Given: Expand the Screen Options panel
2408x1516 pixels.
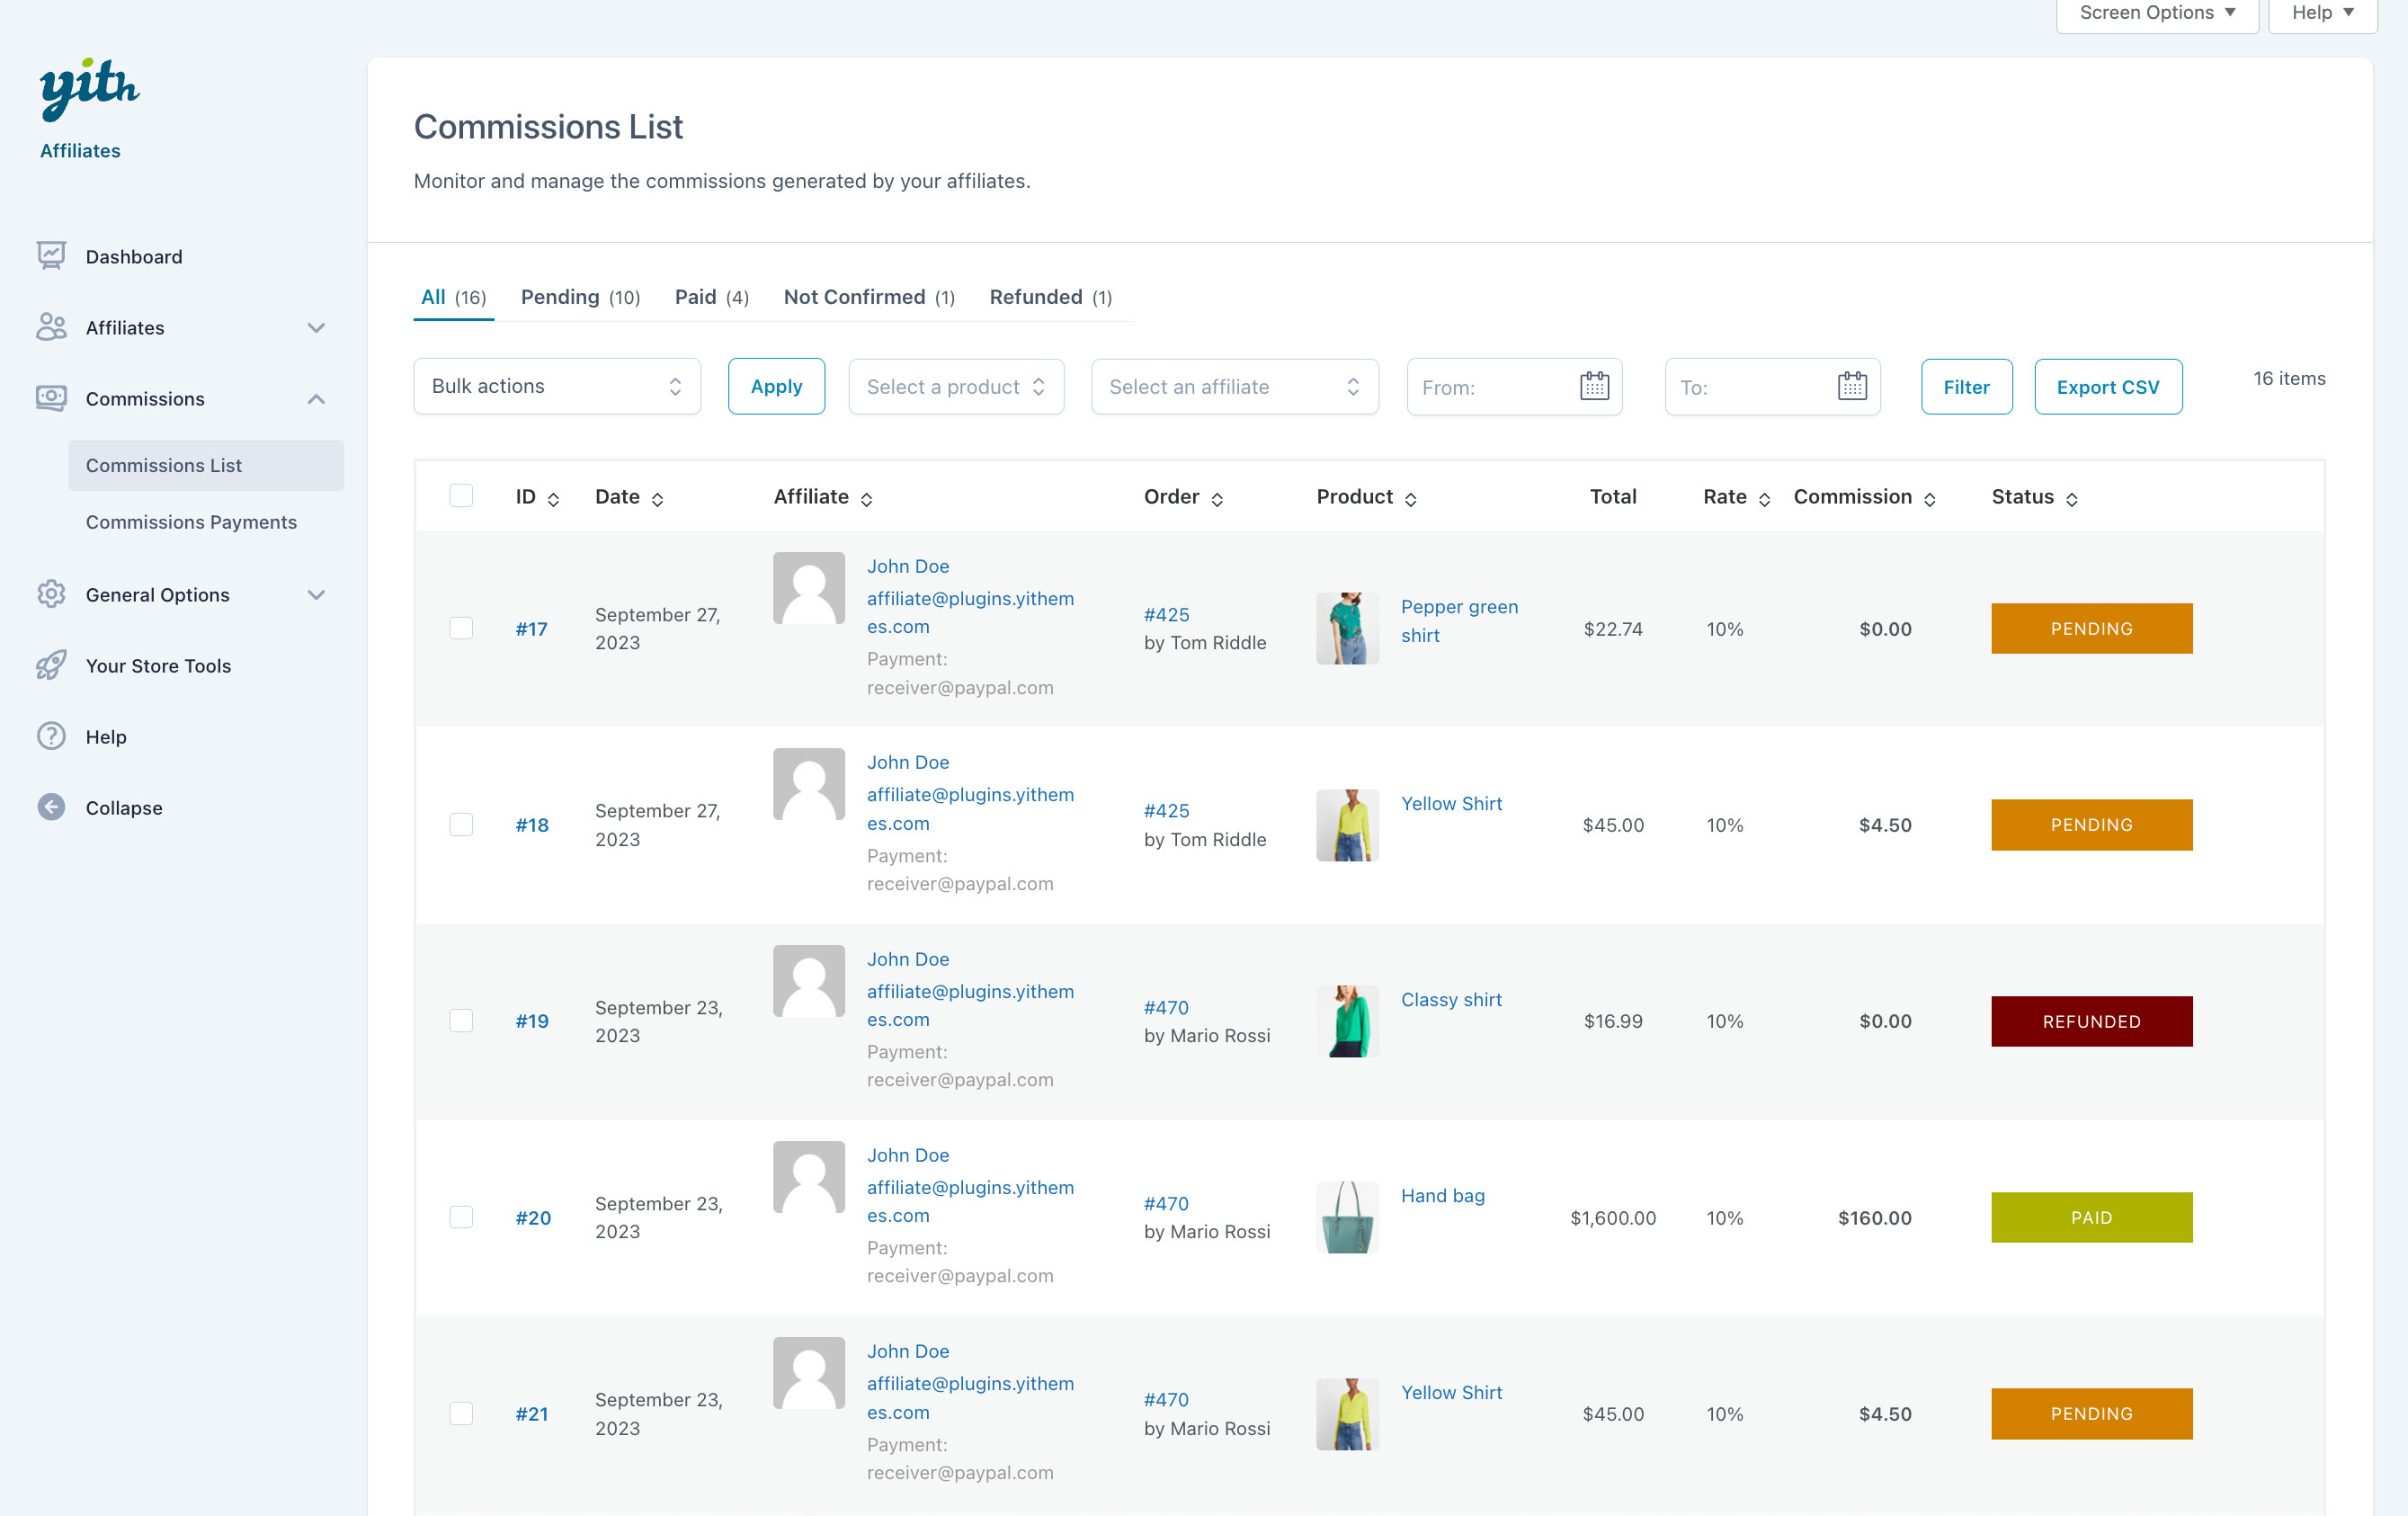Looking at the screenshot, I should pos(2157,13).
